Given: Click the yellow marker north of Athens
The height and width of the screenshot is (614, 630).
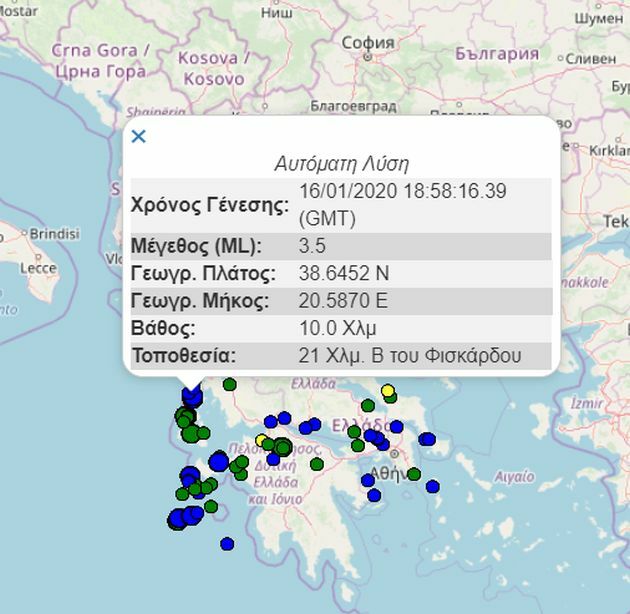Looking at the screenshot, I should [x=387, y=390].
